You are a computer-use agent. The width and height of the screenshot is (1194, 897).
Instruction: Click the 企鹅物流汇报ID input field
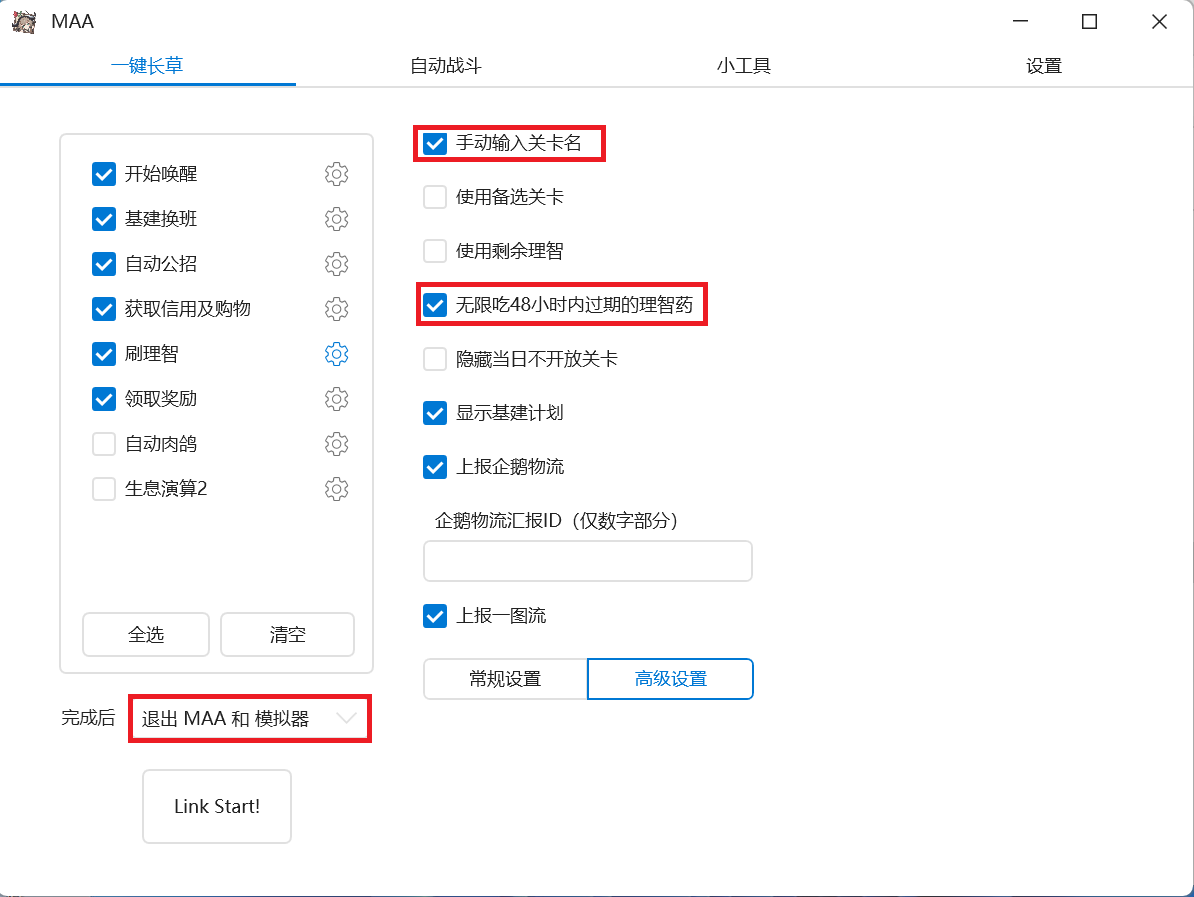(x=588, y=561)
